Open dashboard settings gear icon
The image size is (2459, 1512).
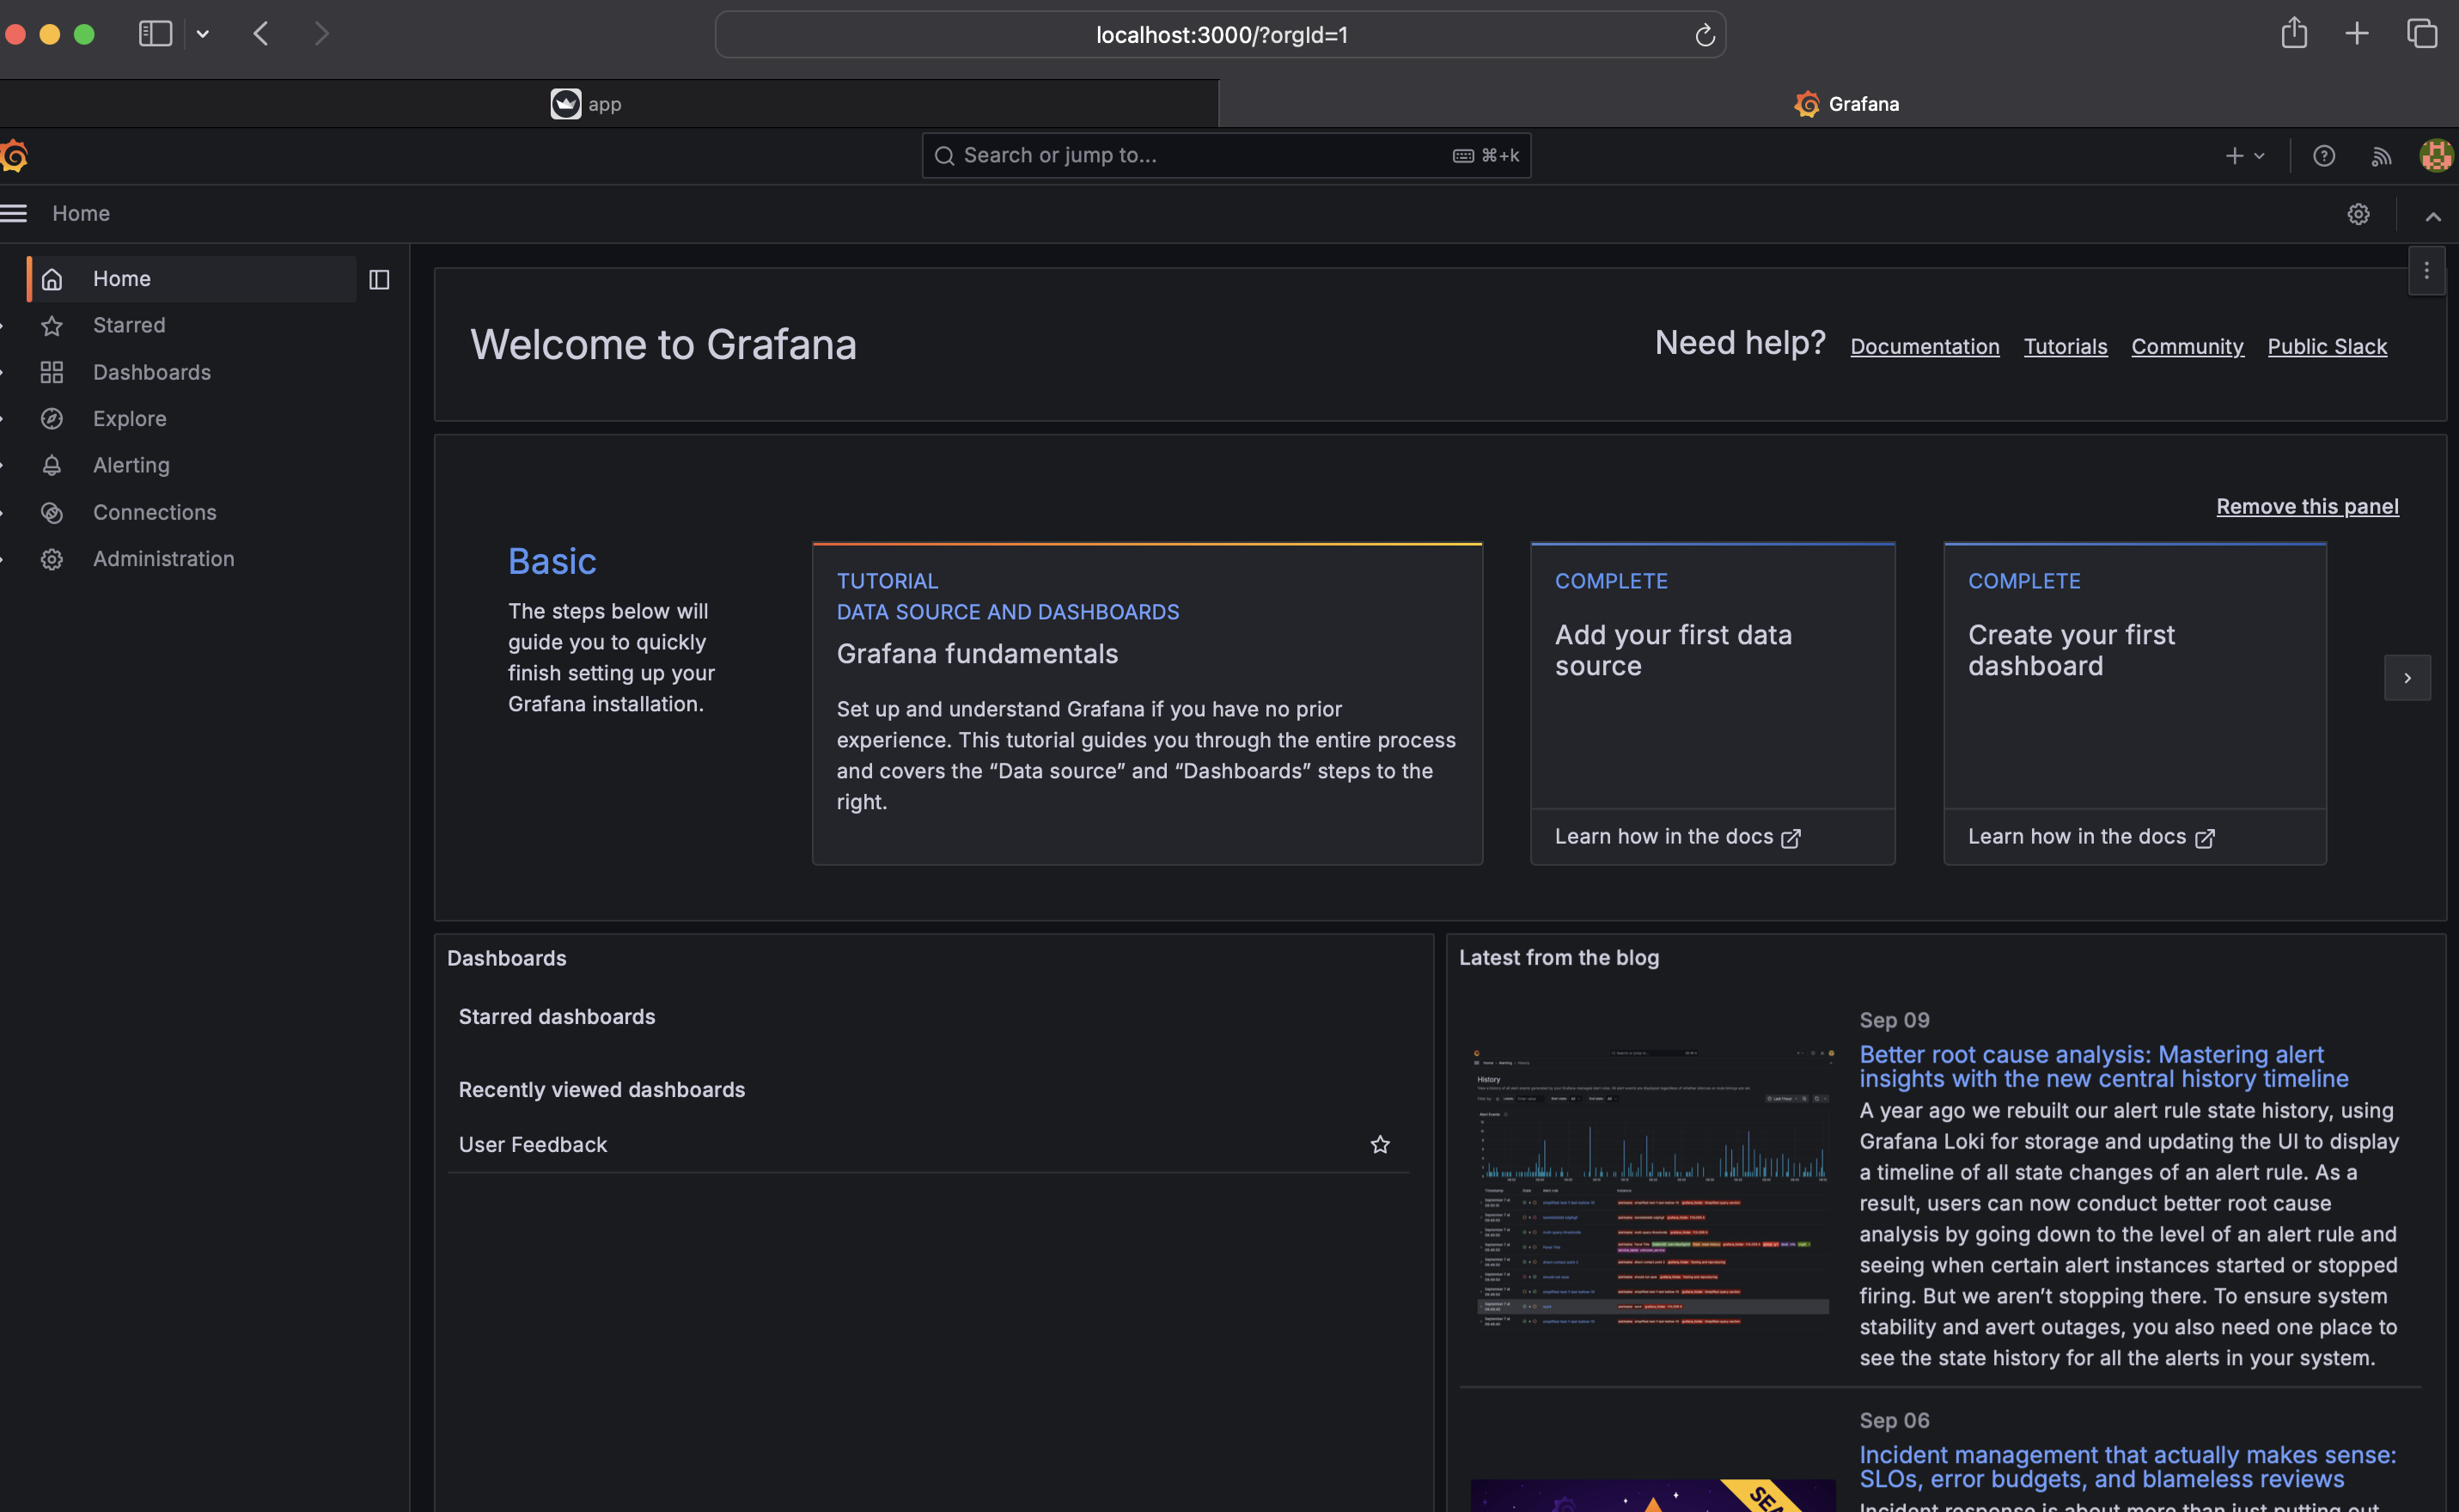click(2359, 214)
